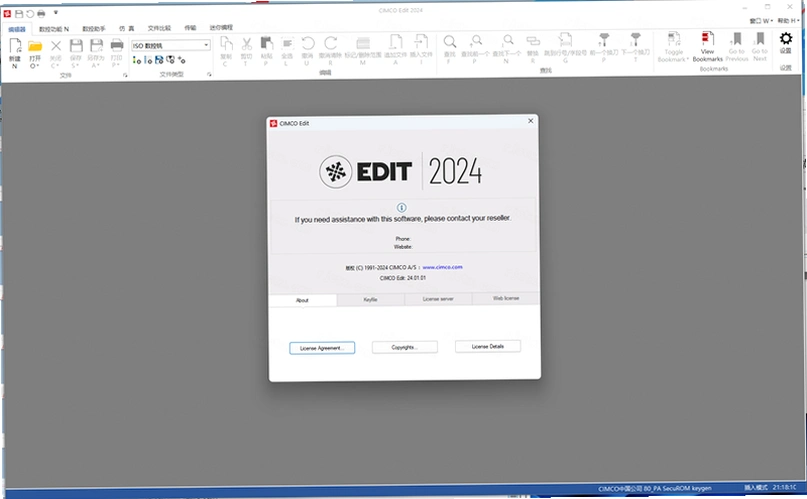Click the Print (打印) ribbon icon
Viewport: 807px width, 499px height.
pyautogui.click(x=117, y=46)
